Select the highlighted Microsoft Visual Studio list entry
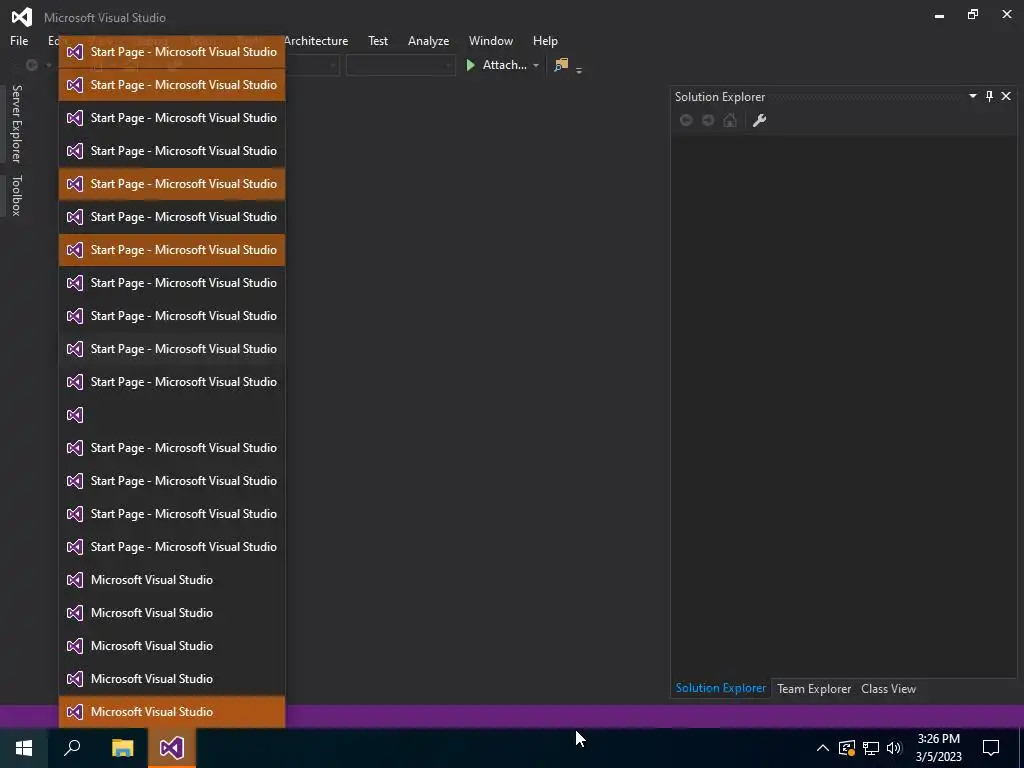This screenshot has height=768, width=1024. coord(172,712)
